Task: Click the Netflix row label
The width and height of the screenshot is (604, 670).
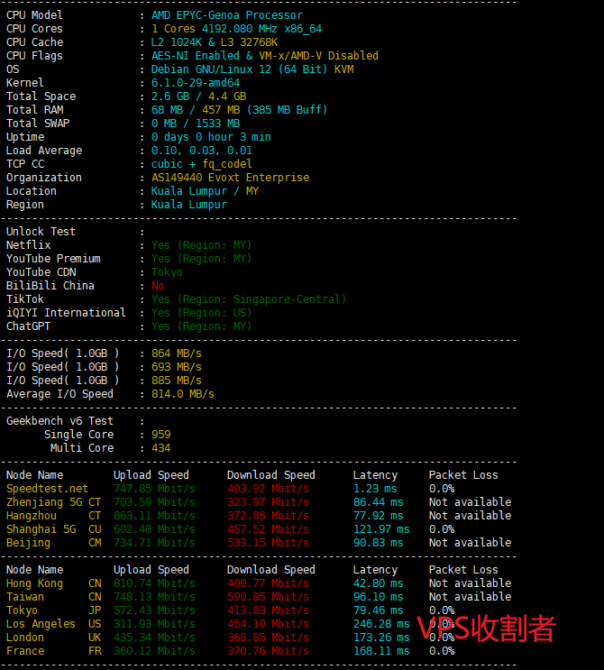Action: tap(28, 245)
